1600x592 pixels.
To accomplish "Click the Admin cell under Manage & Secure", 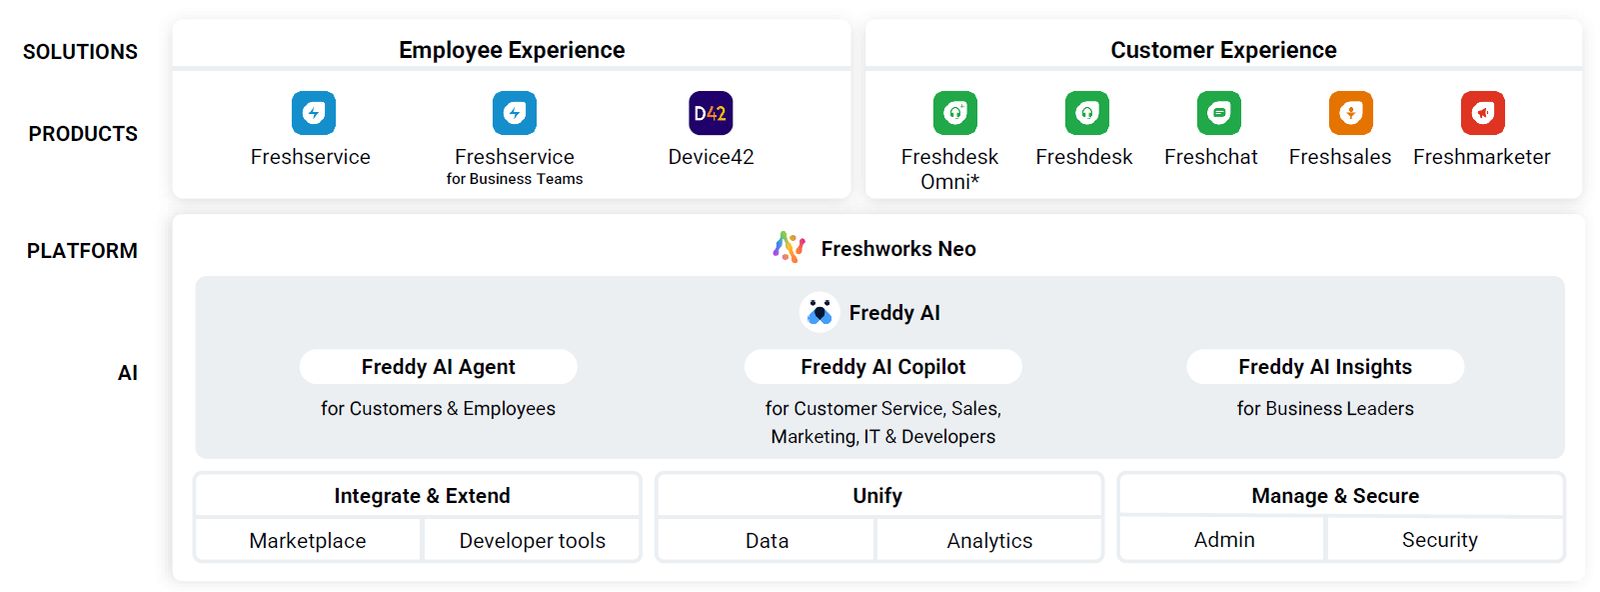I will coord(1224,539).
